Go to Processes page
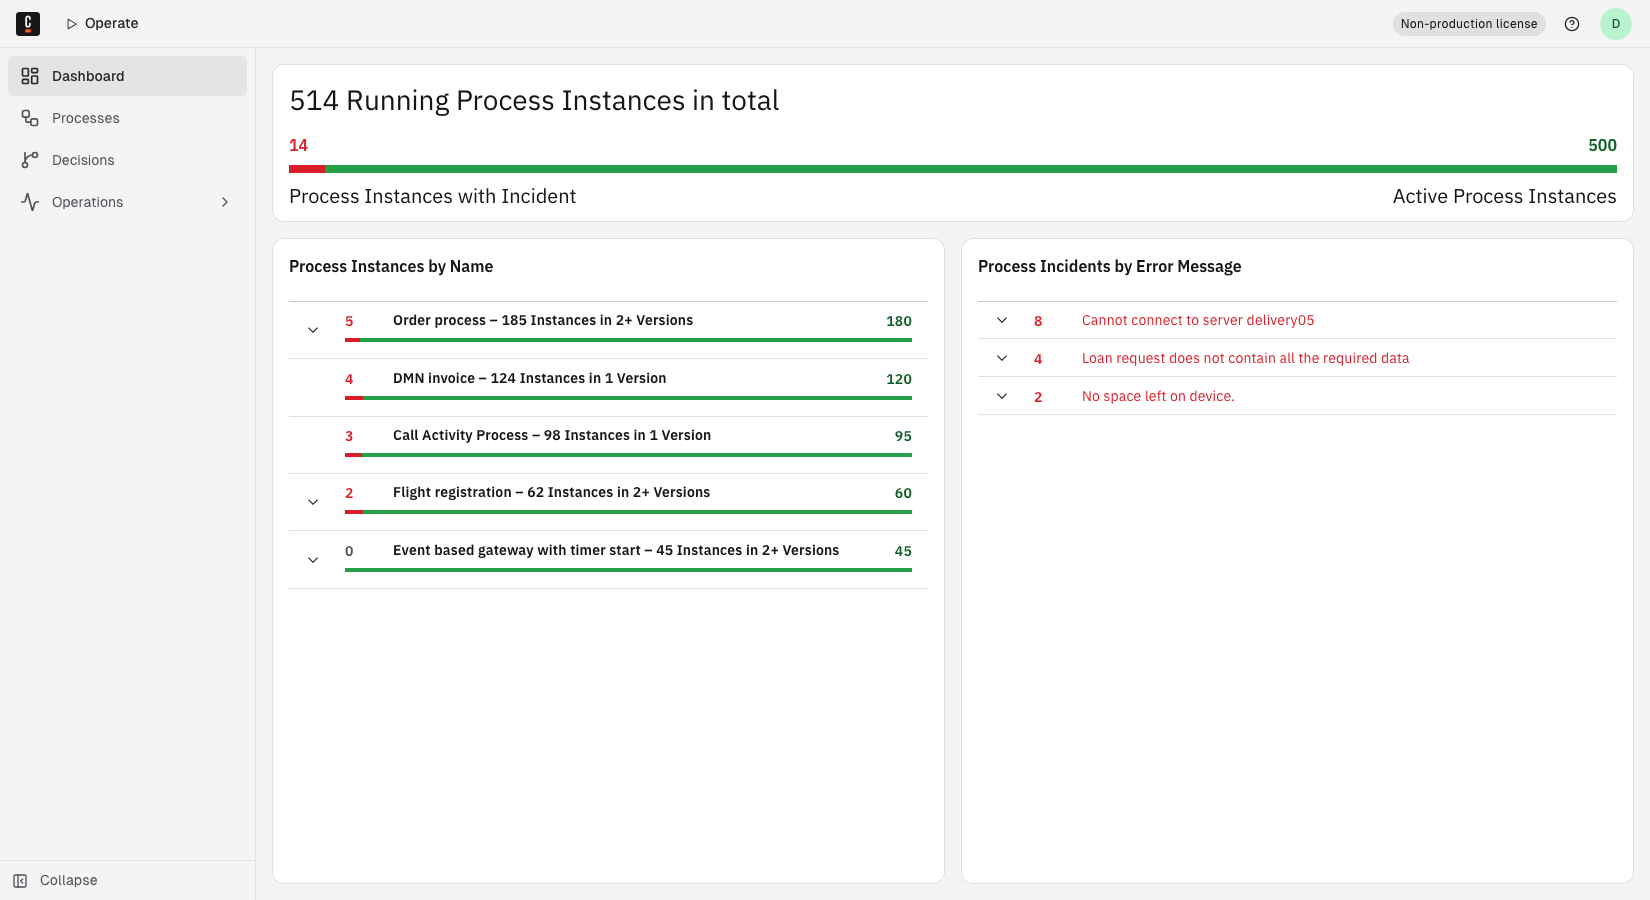1650x900 pixels. 127,118
